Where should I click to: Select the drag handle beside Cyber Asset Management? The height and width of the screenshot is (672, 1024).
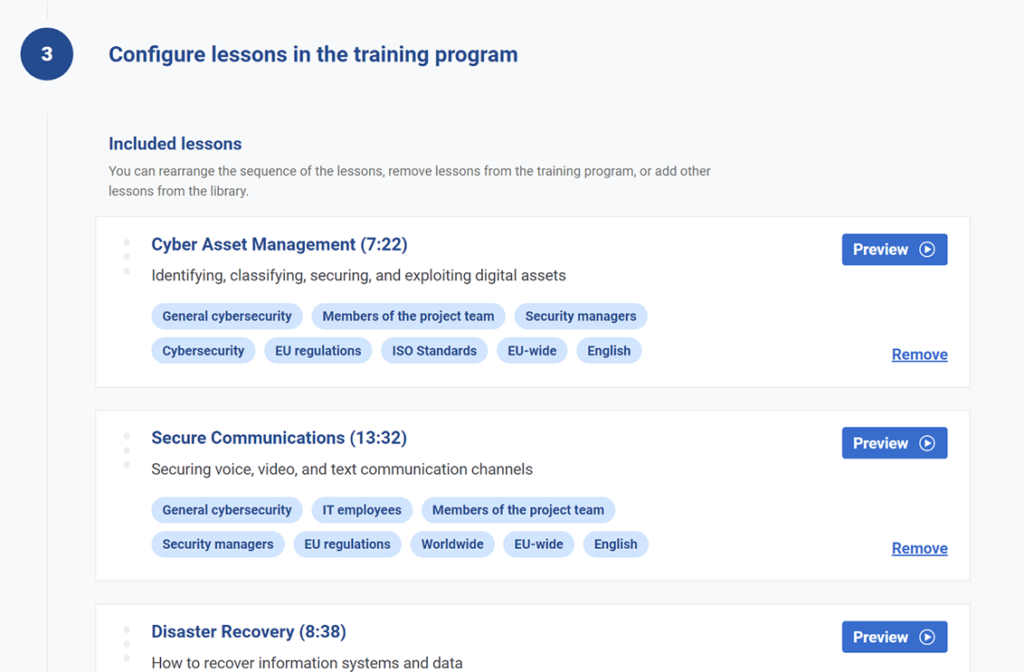[x=127, y=256]
